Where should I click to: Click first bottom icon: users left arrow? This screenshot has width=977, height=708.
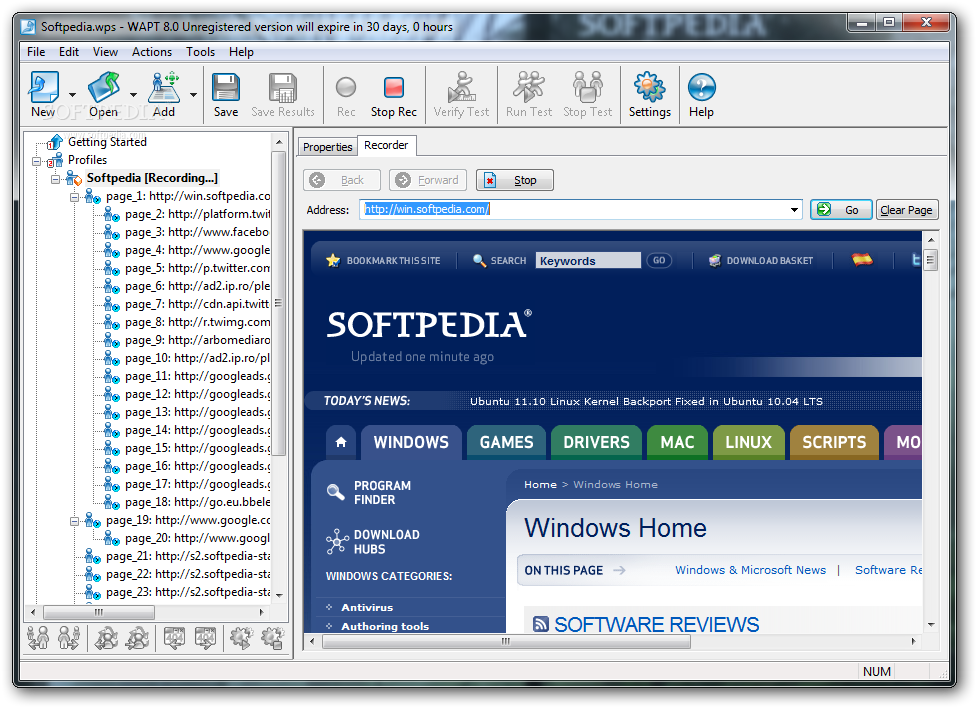click(38, 638)
